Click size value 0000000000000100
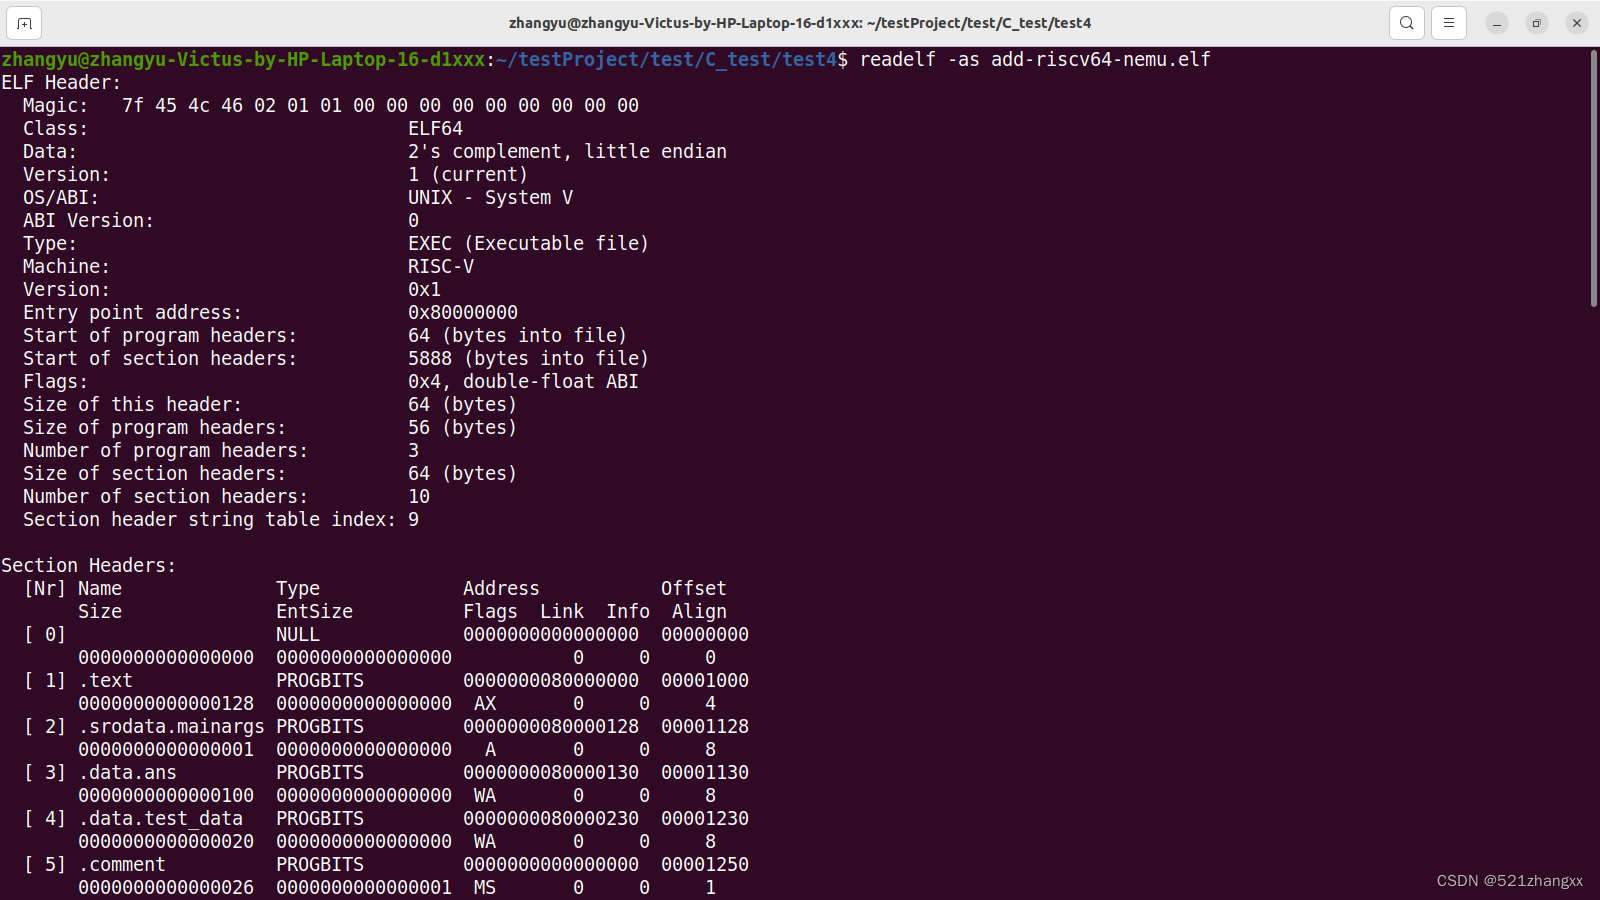Image resolution: width=1600 pixels, height=900 pixels. [166, 795]
